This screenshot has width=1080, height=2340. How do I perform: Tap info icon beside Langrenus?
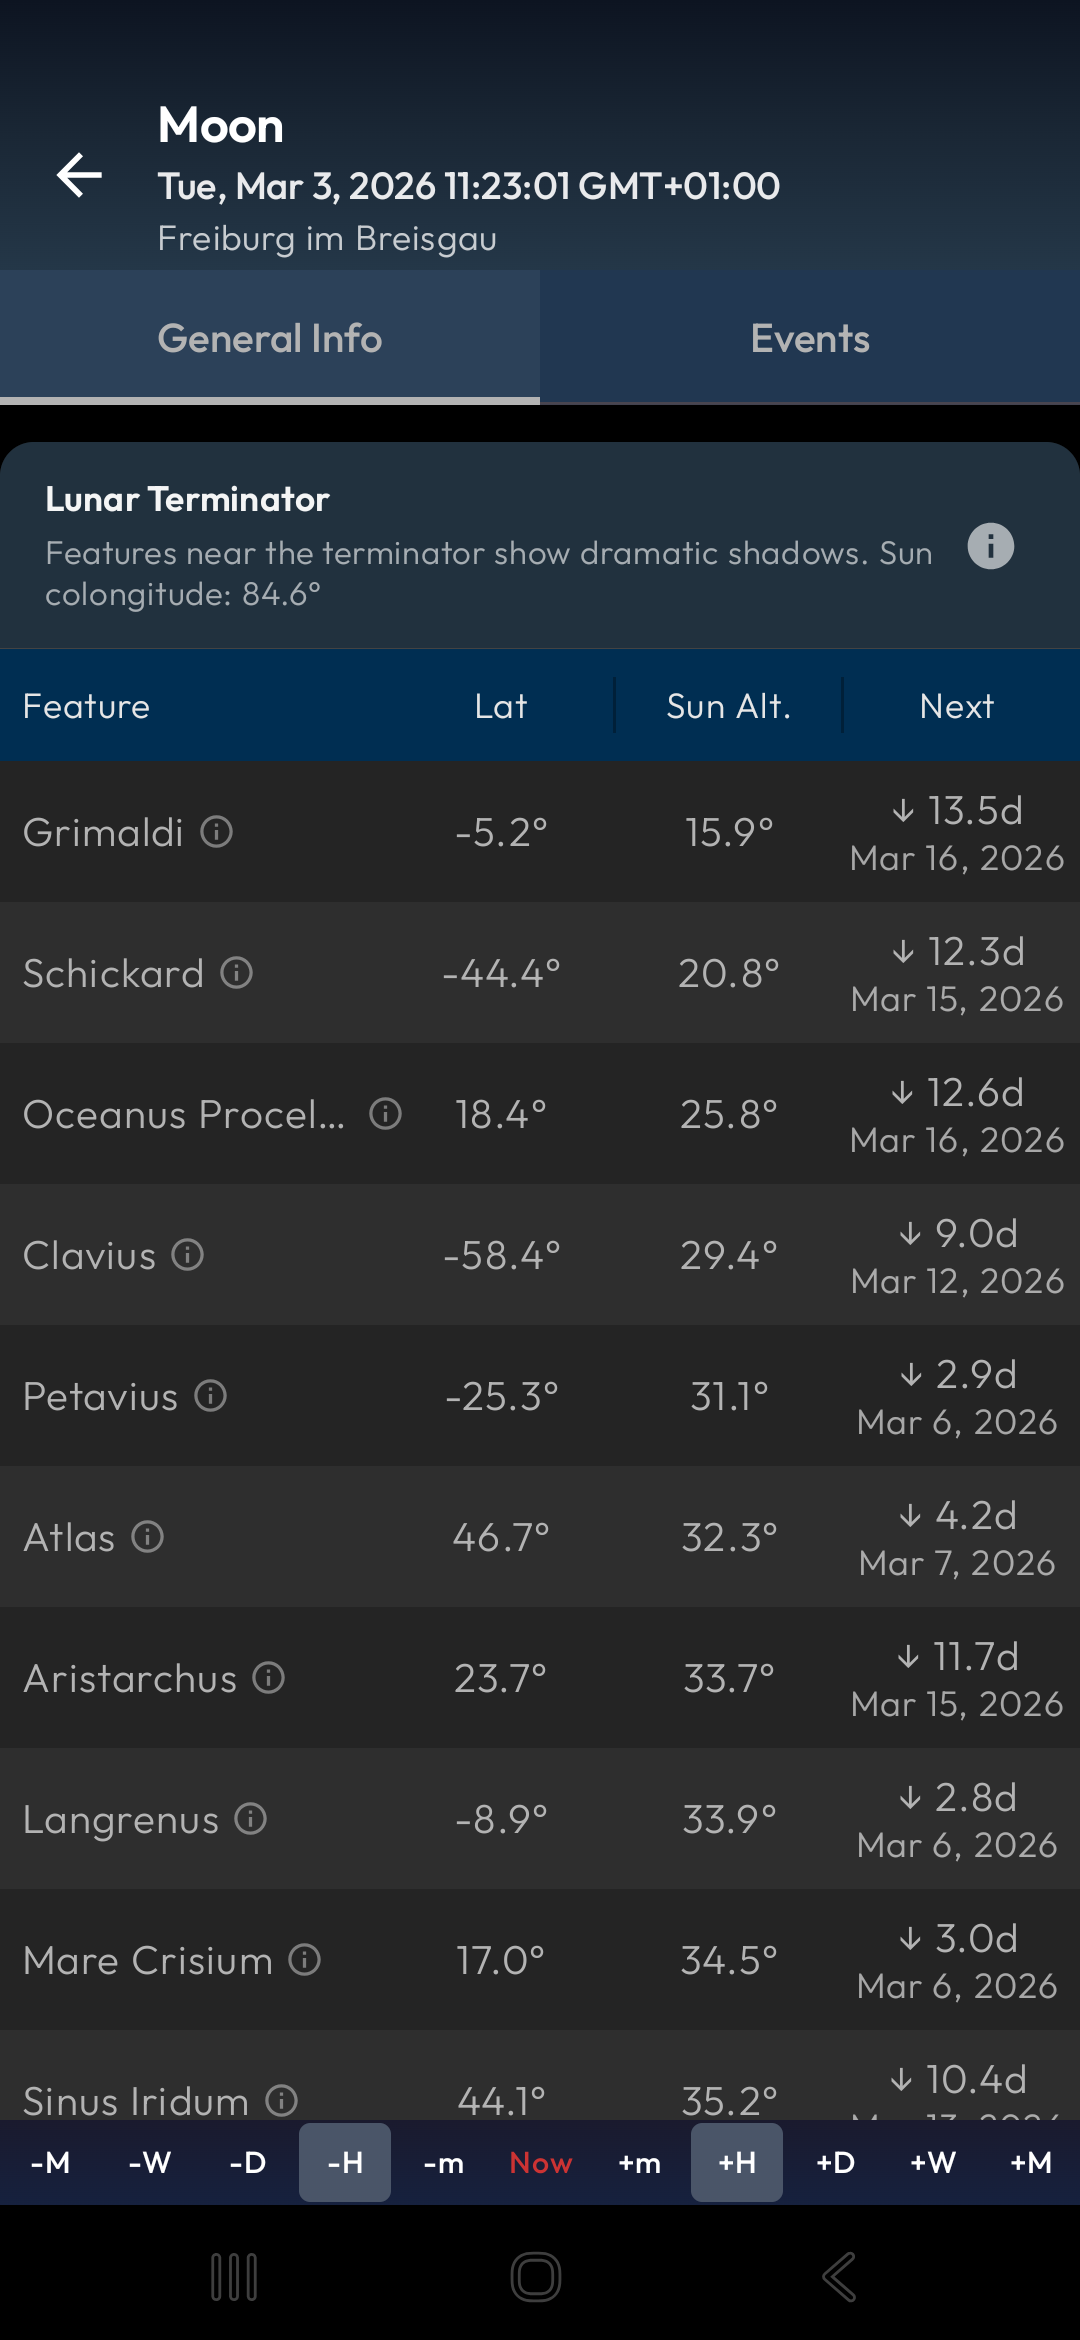click(x=251, y=1818)
